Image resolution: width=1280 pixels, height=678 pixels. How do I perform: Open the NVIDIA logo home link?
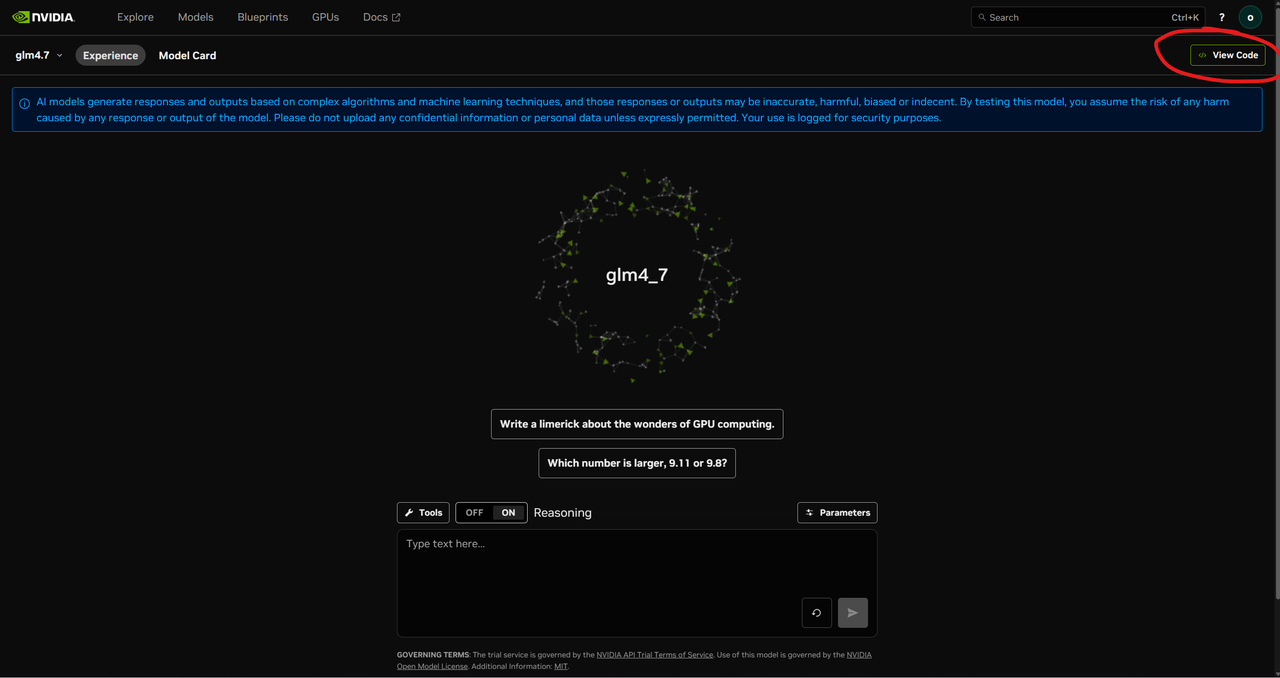coord(43,17)
